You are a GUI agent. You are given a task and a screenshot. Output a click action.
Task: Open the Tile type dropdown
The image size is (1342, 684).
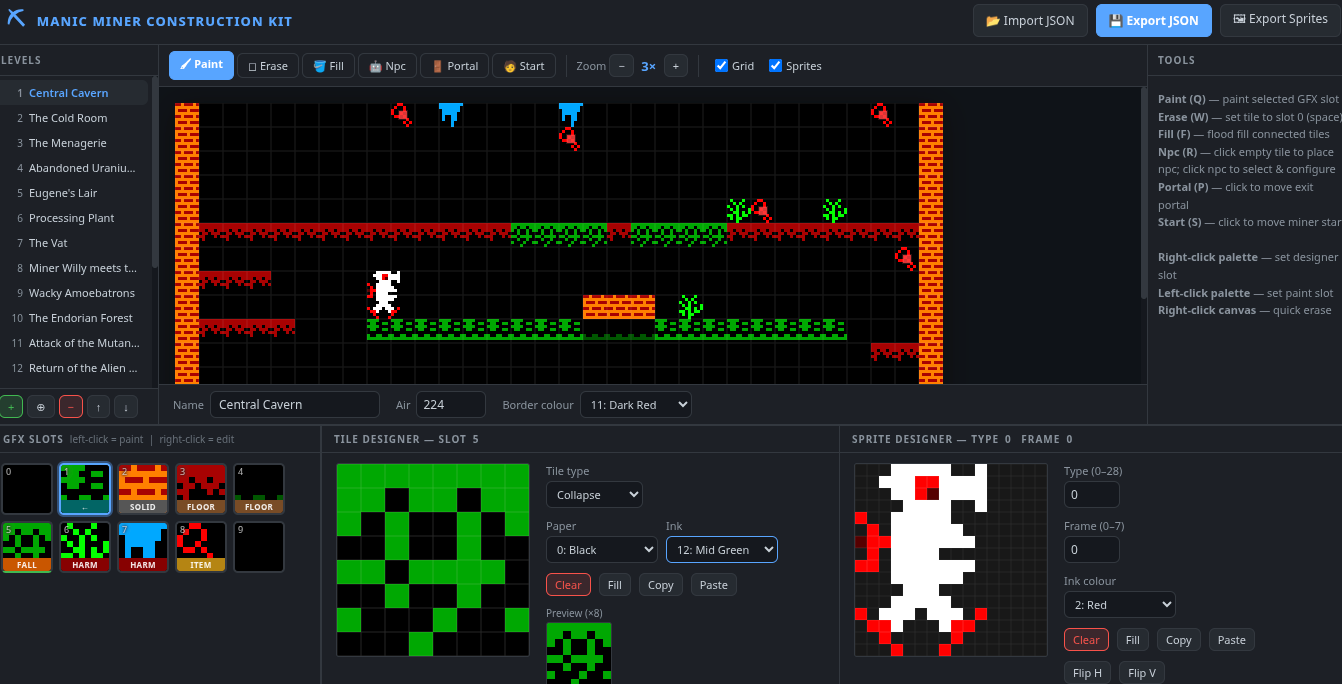594,495
